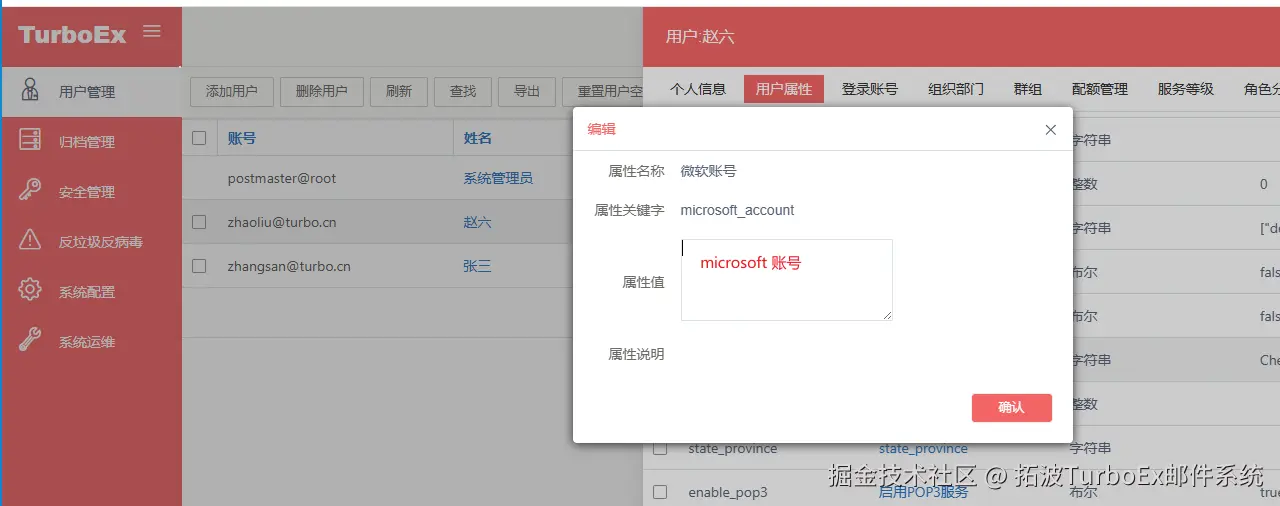Click the 系统管理员 name link

498,178
